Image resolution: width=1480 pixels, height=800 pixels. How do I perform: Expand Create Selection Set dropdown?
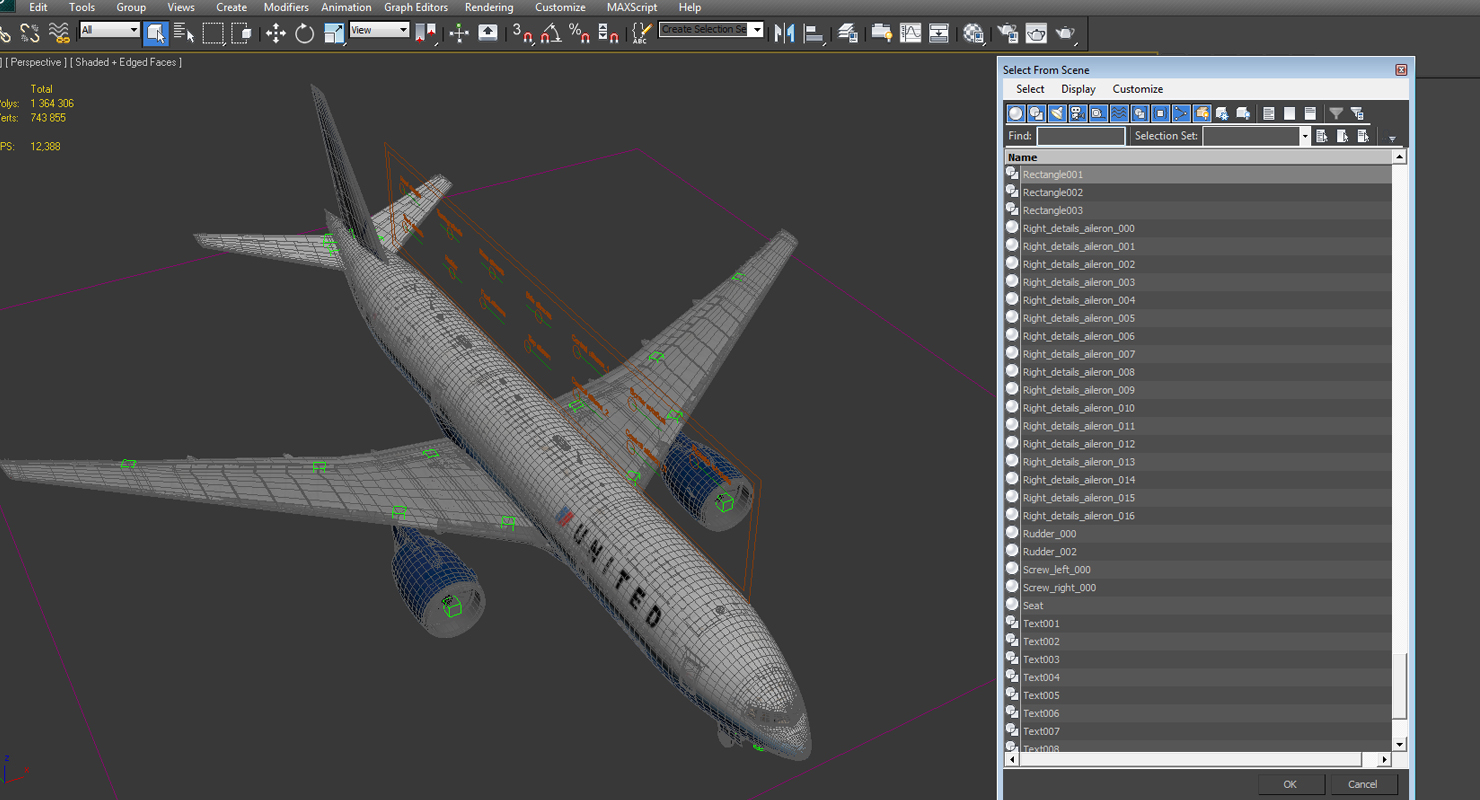pos(756,30)
